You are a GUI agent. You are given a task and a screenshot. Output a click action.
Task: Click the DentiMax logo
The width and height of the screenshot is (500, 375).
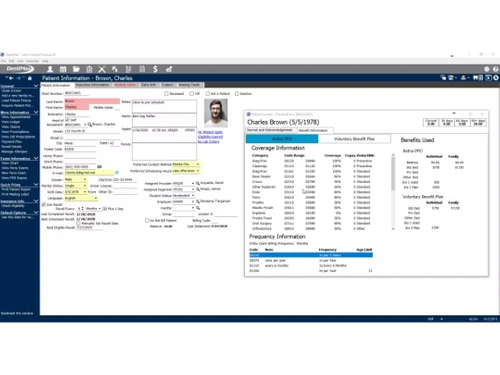tap(19, 69)
